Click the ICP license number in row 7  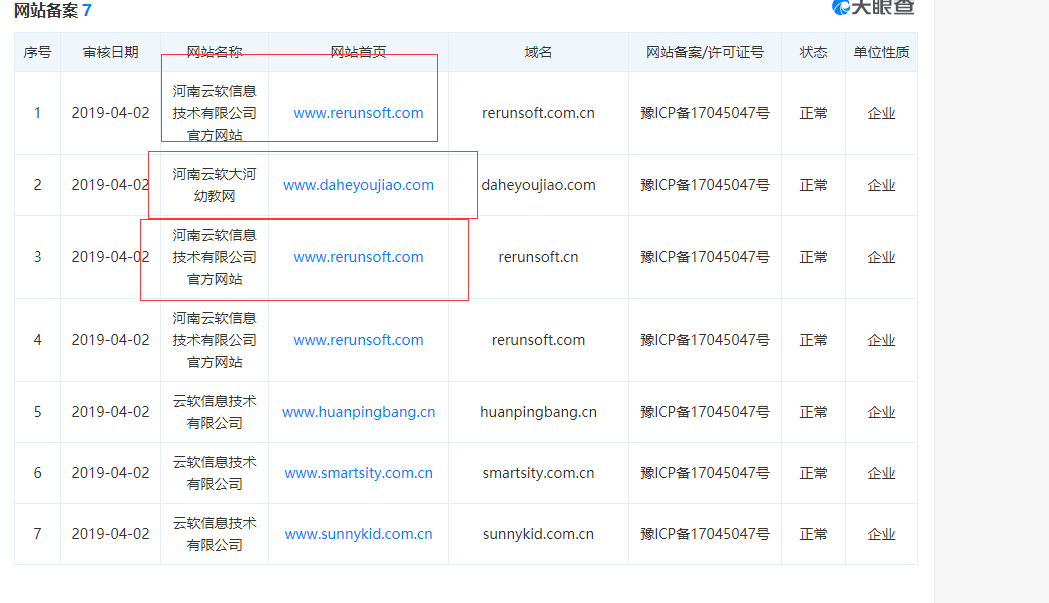(704, 534)
